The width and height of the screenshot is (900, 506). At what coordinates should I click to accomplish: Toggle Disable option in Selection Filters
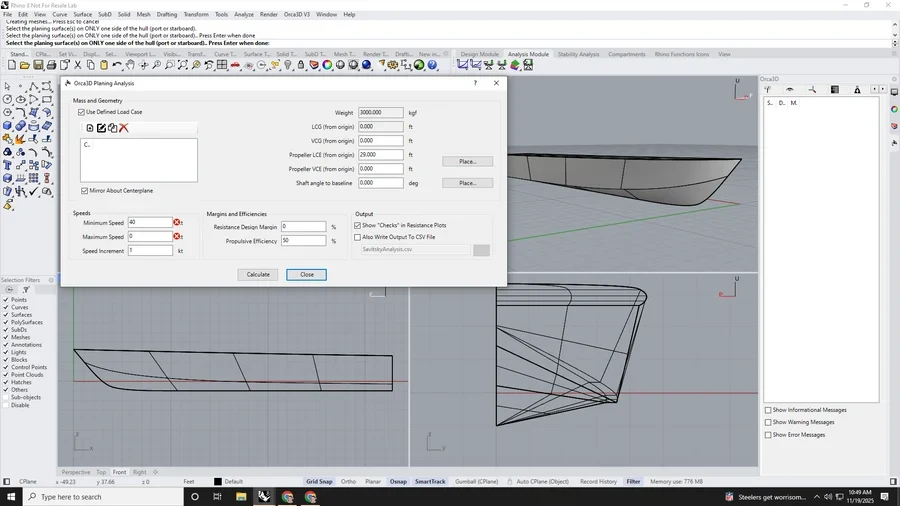pyautogui.click(x=6, y=405)
